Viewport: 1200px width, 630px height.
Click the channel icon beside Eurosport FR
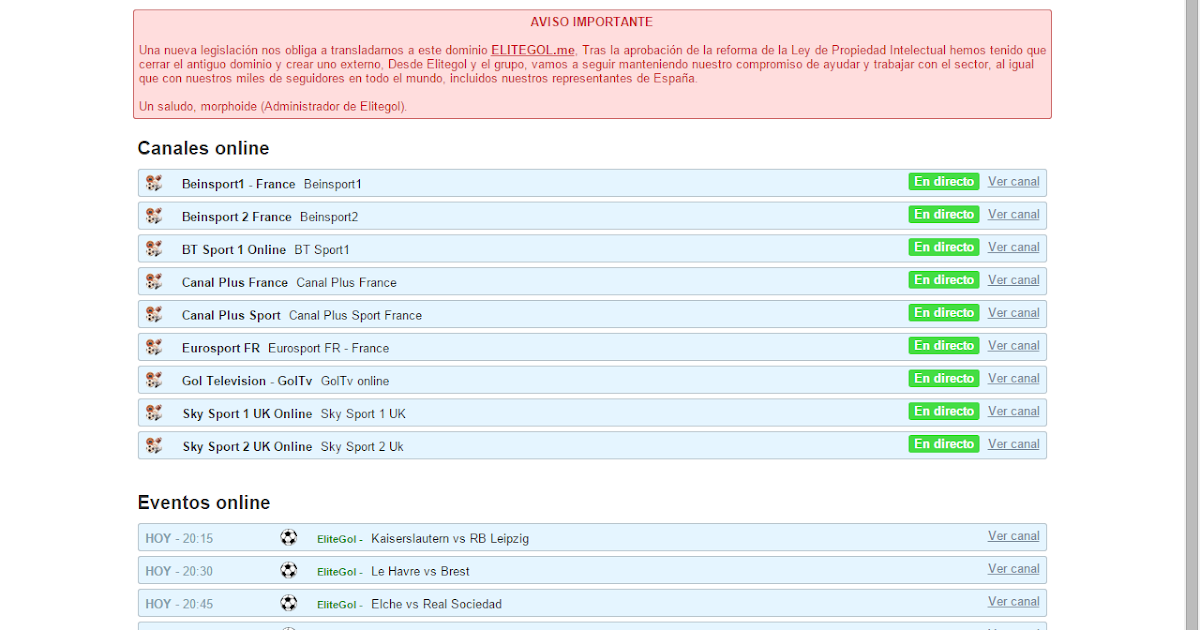[x=153, y=347]
